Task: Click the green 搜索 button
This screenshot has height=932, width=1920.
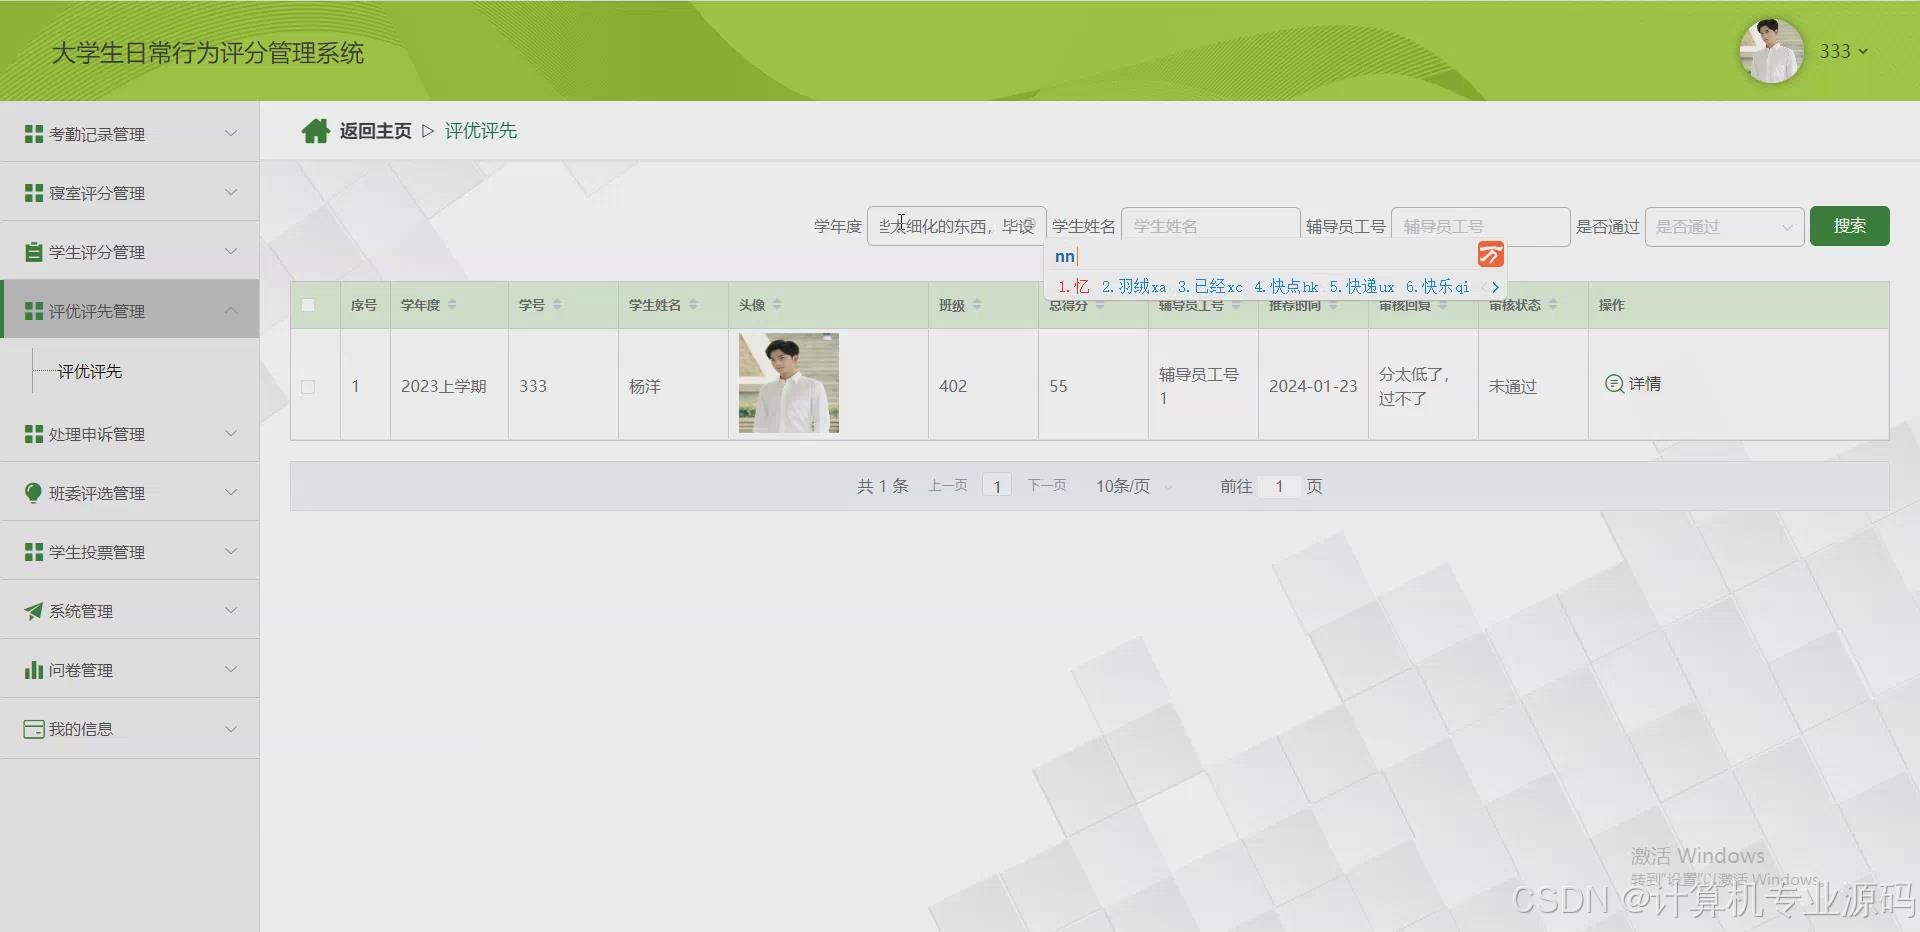Action: [1849, 226]
